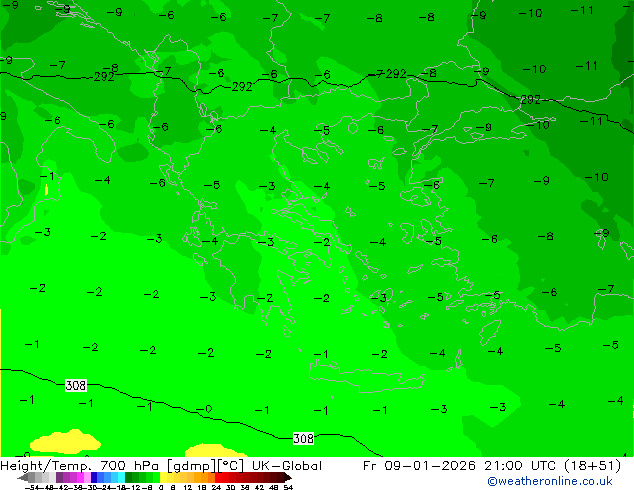
Task: Pick the dark blue band in the legend
Action: point(94,477)
